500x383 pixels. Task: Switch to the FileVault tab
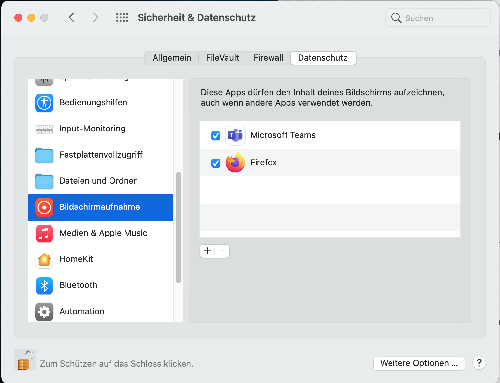click(x=223, y=58)
